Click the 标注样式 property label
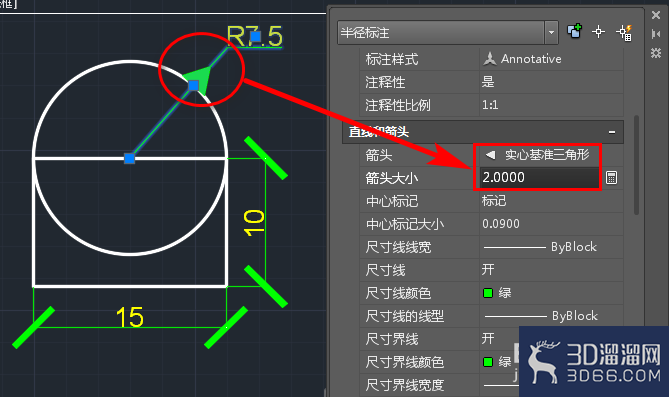The image size is (669, 397). pyautogui.click(x=391, y=59)
